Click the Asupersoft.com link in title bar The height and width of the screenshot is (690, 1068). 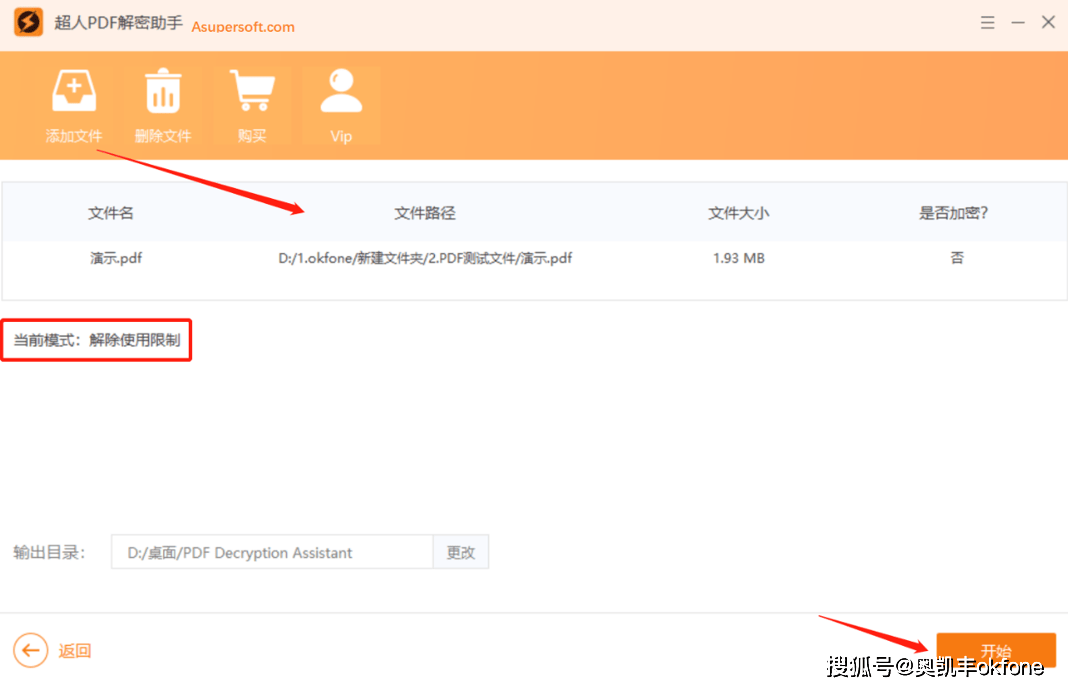[x=243, y=27]
